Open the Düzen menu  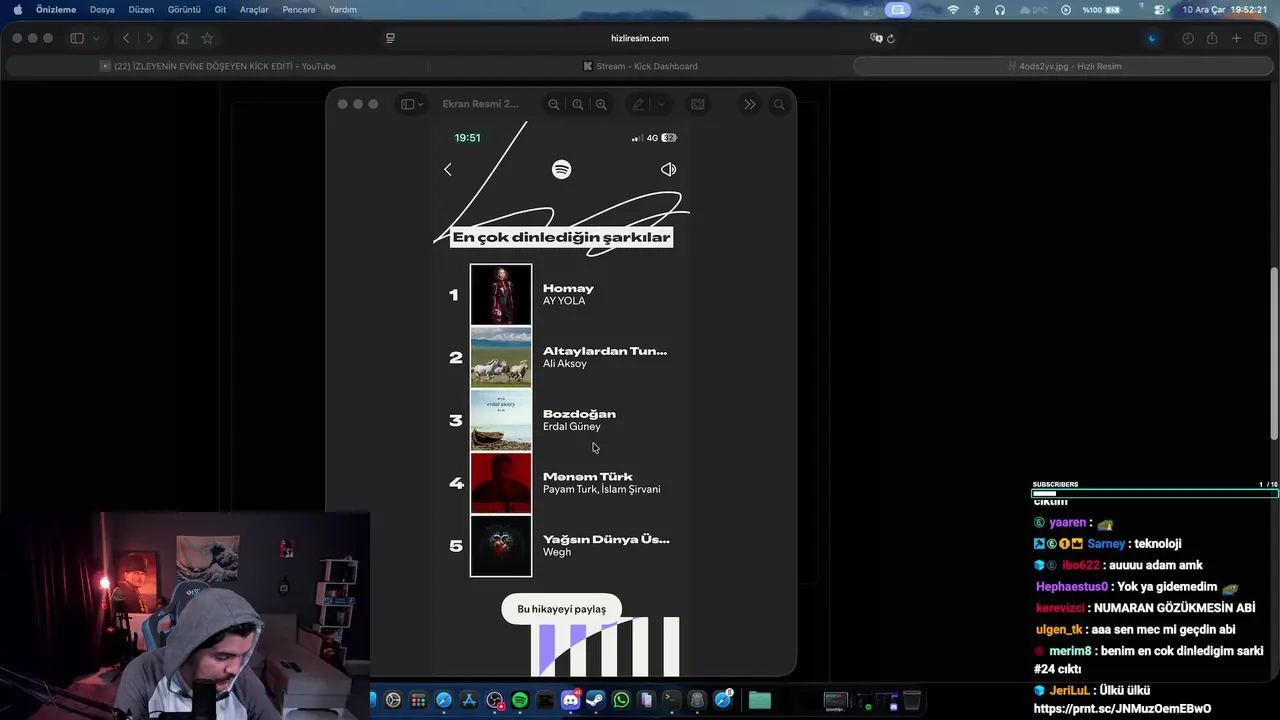pos(141,10)
